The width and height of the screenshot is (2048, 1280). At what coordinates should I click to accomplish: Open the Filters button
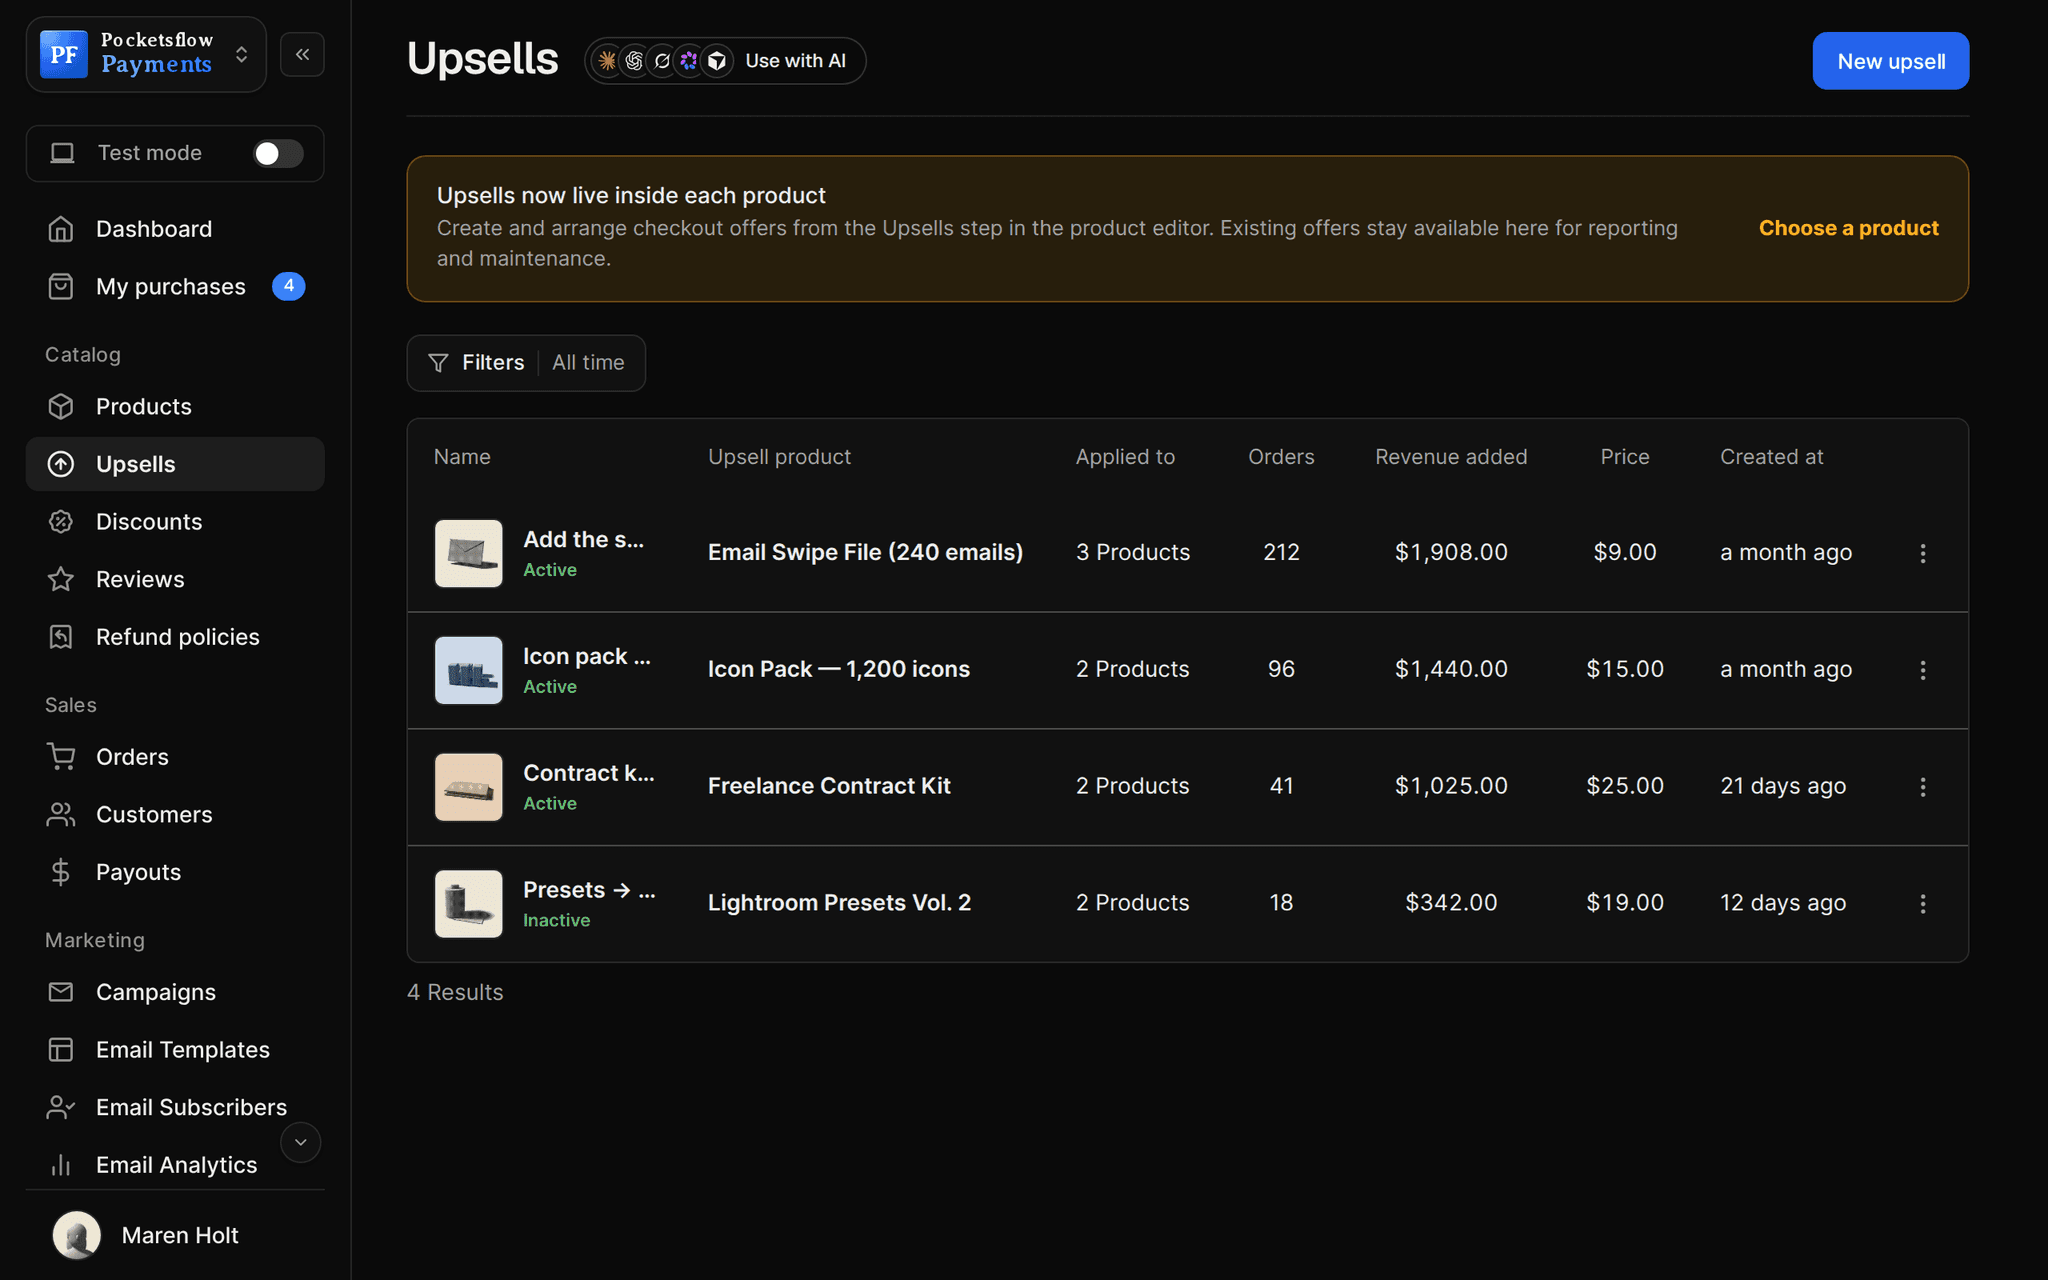coord(477,363)
